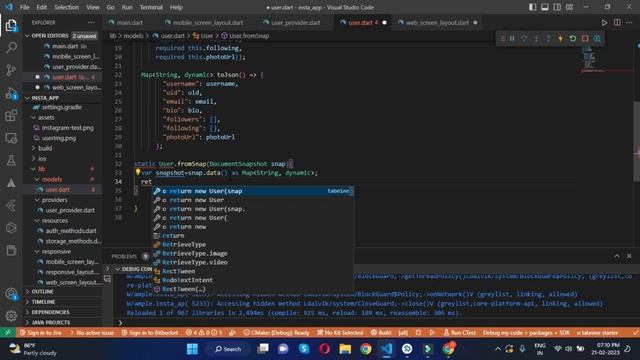Click the Step Out debug button

549,38
